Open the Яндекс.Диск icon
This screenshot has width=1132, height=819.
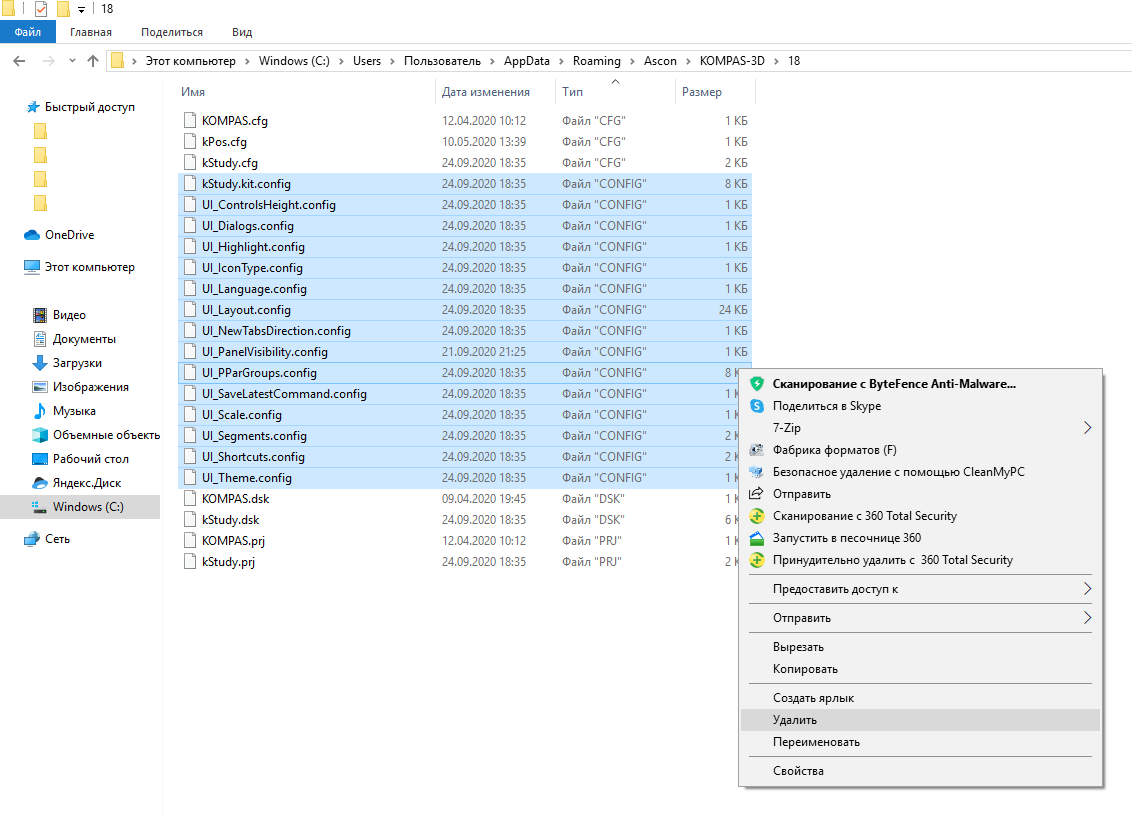pyautogui.click(x=40, y=482)
